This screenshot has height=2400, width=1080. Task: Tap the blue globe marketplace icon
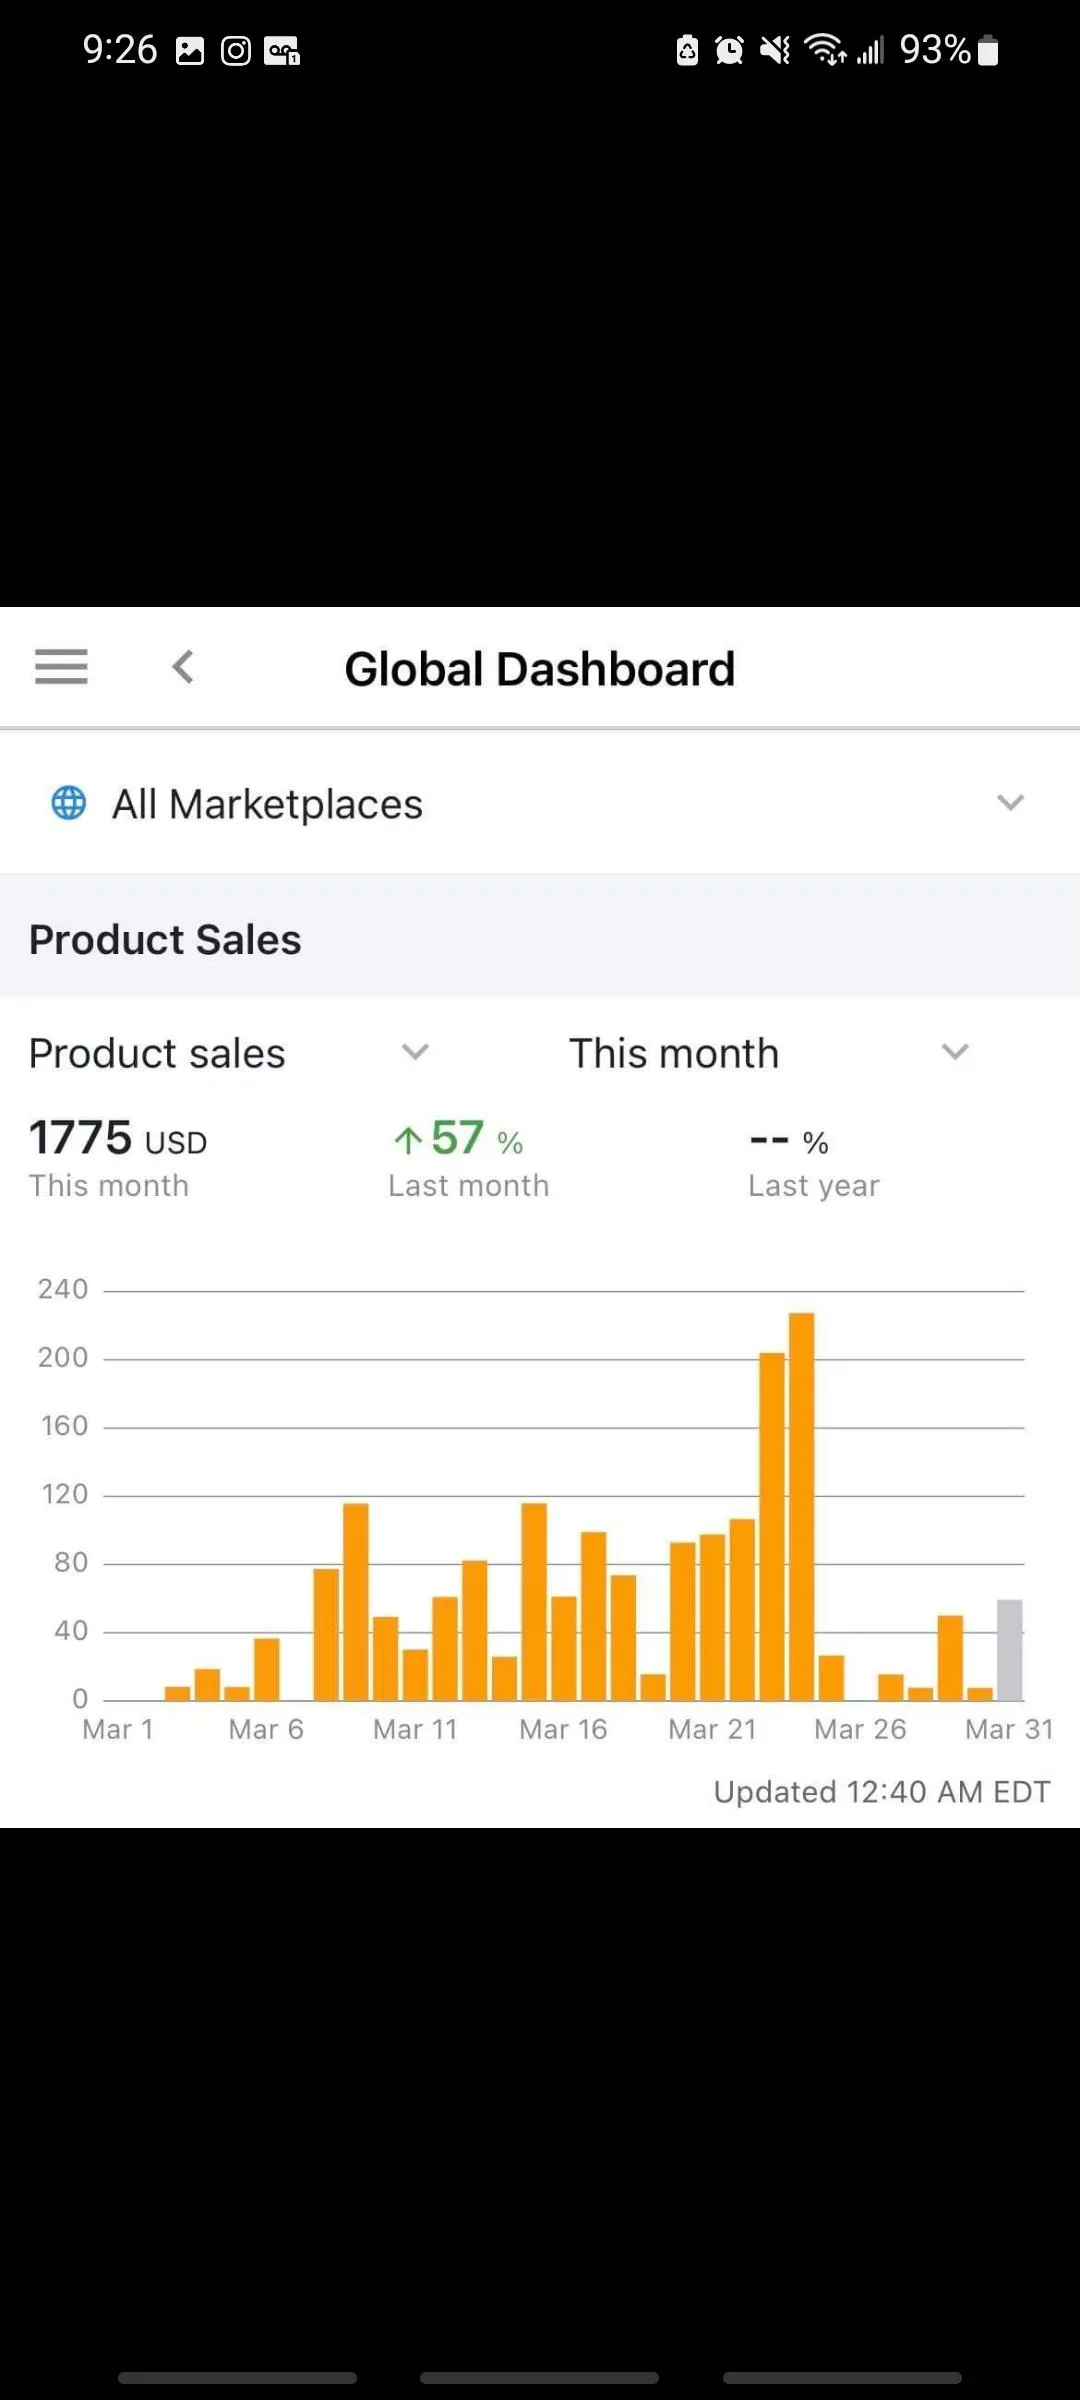[x=69, y=803]
